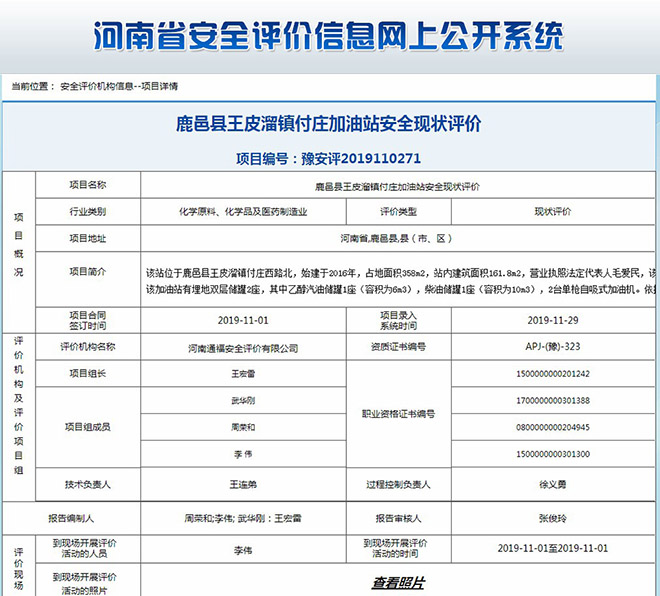Select certificate number 080000000204945
This screenshot has height=596, width=660.
tap(553, 428)
